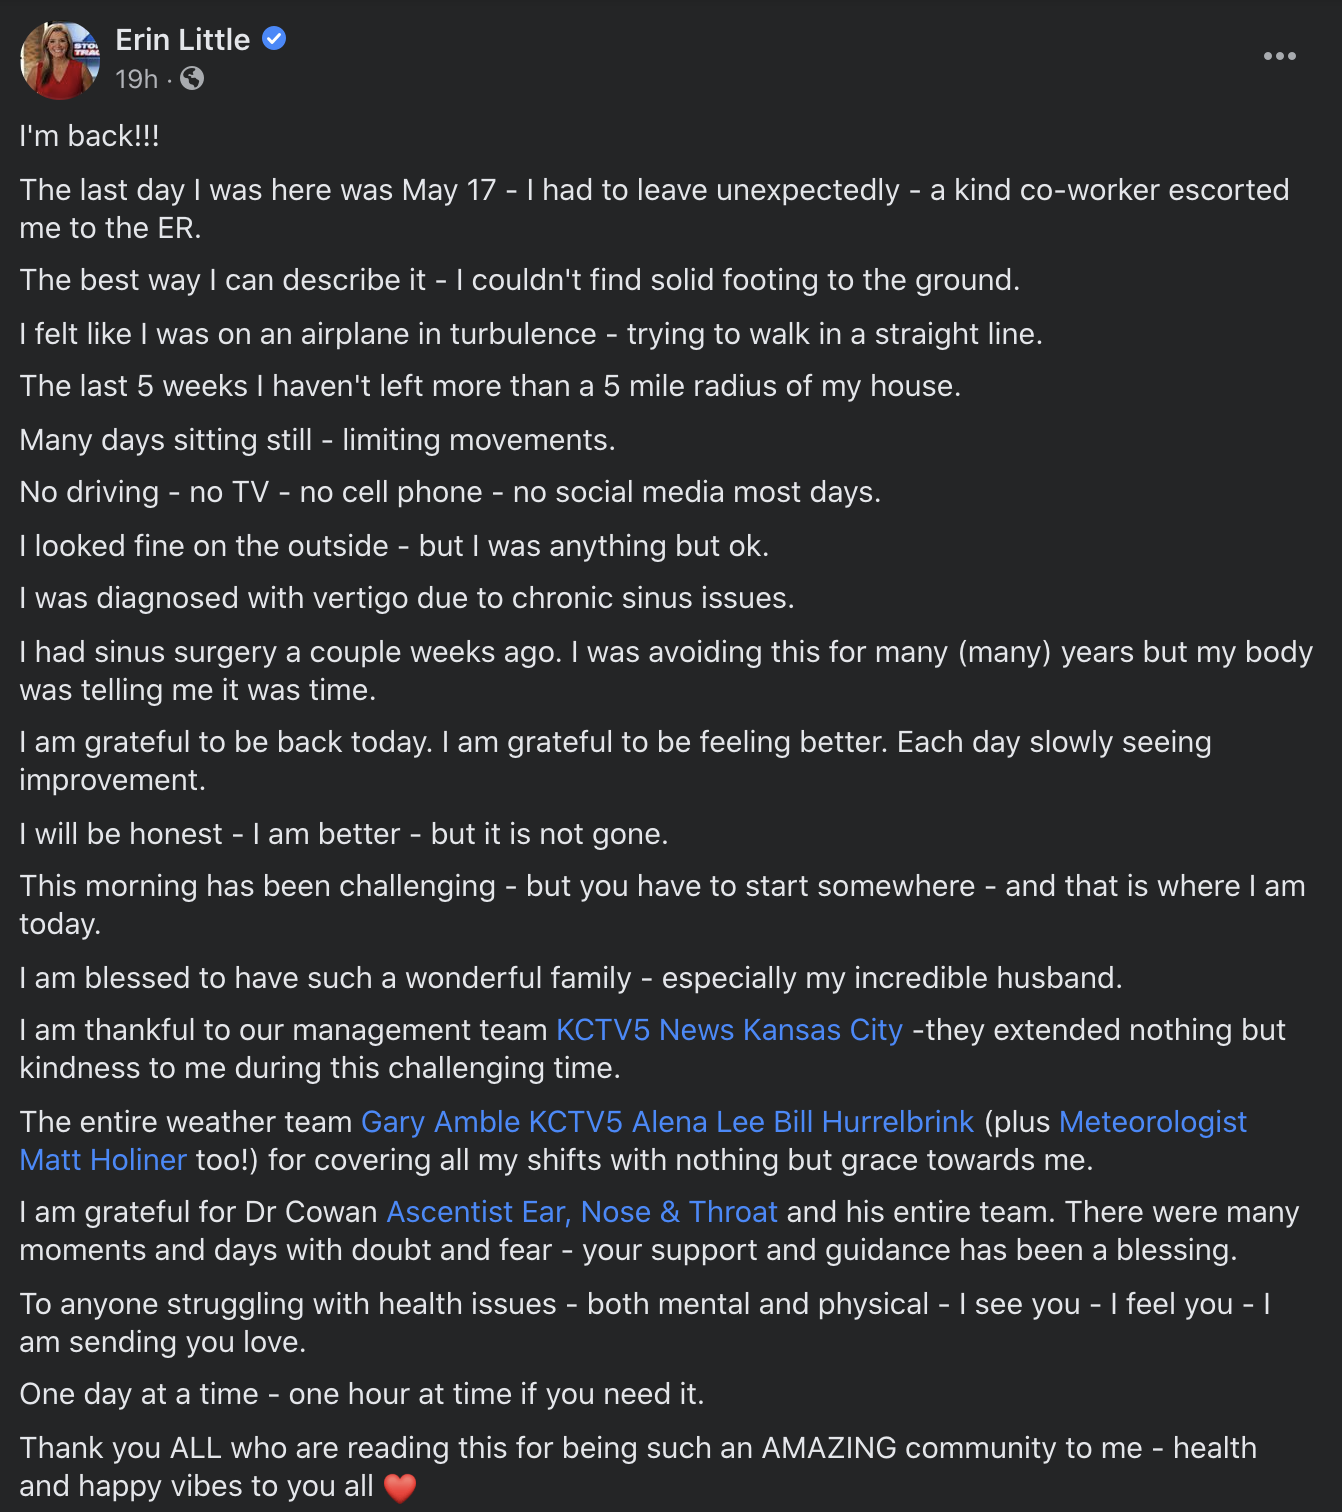Screen dimensions: 1342x1512
Task: Click the vertigo diagnosis sentence
Action: (x=407, y=598)
